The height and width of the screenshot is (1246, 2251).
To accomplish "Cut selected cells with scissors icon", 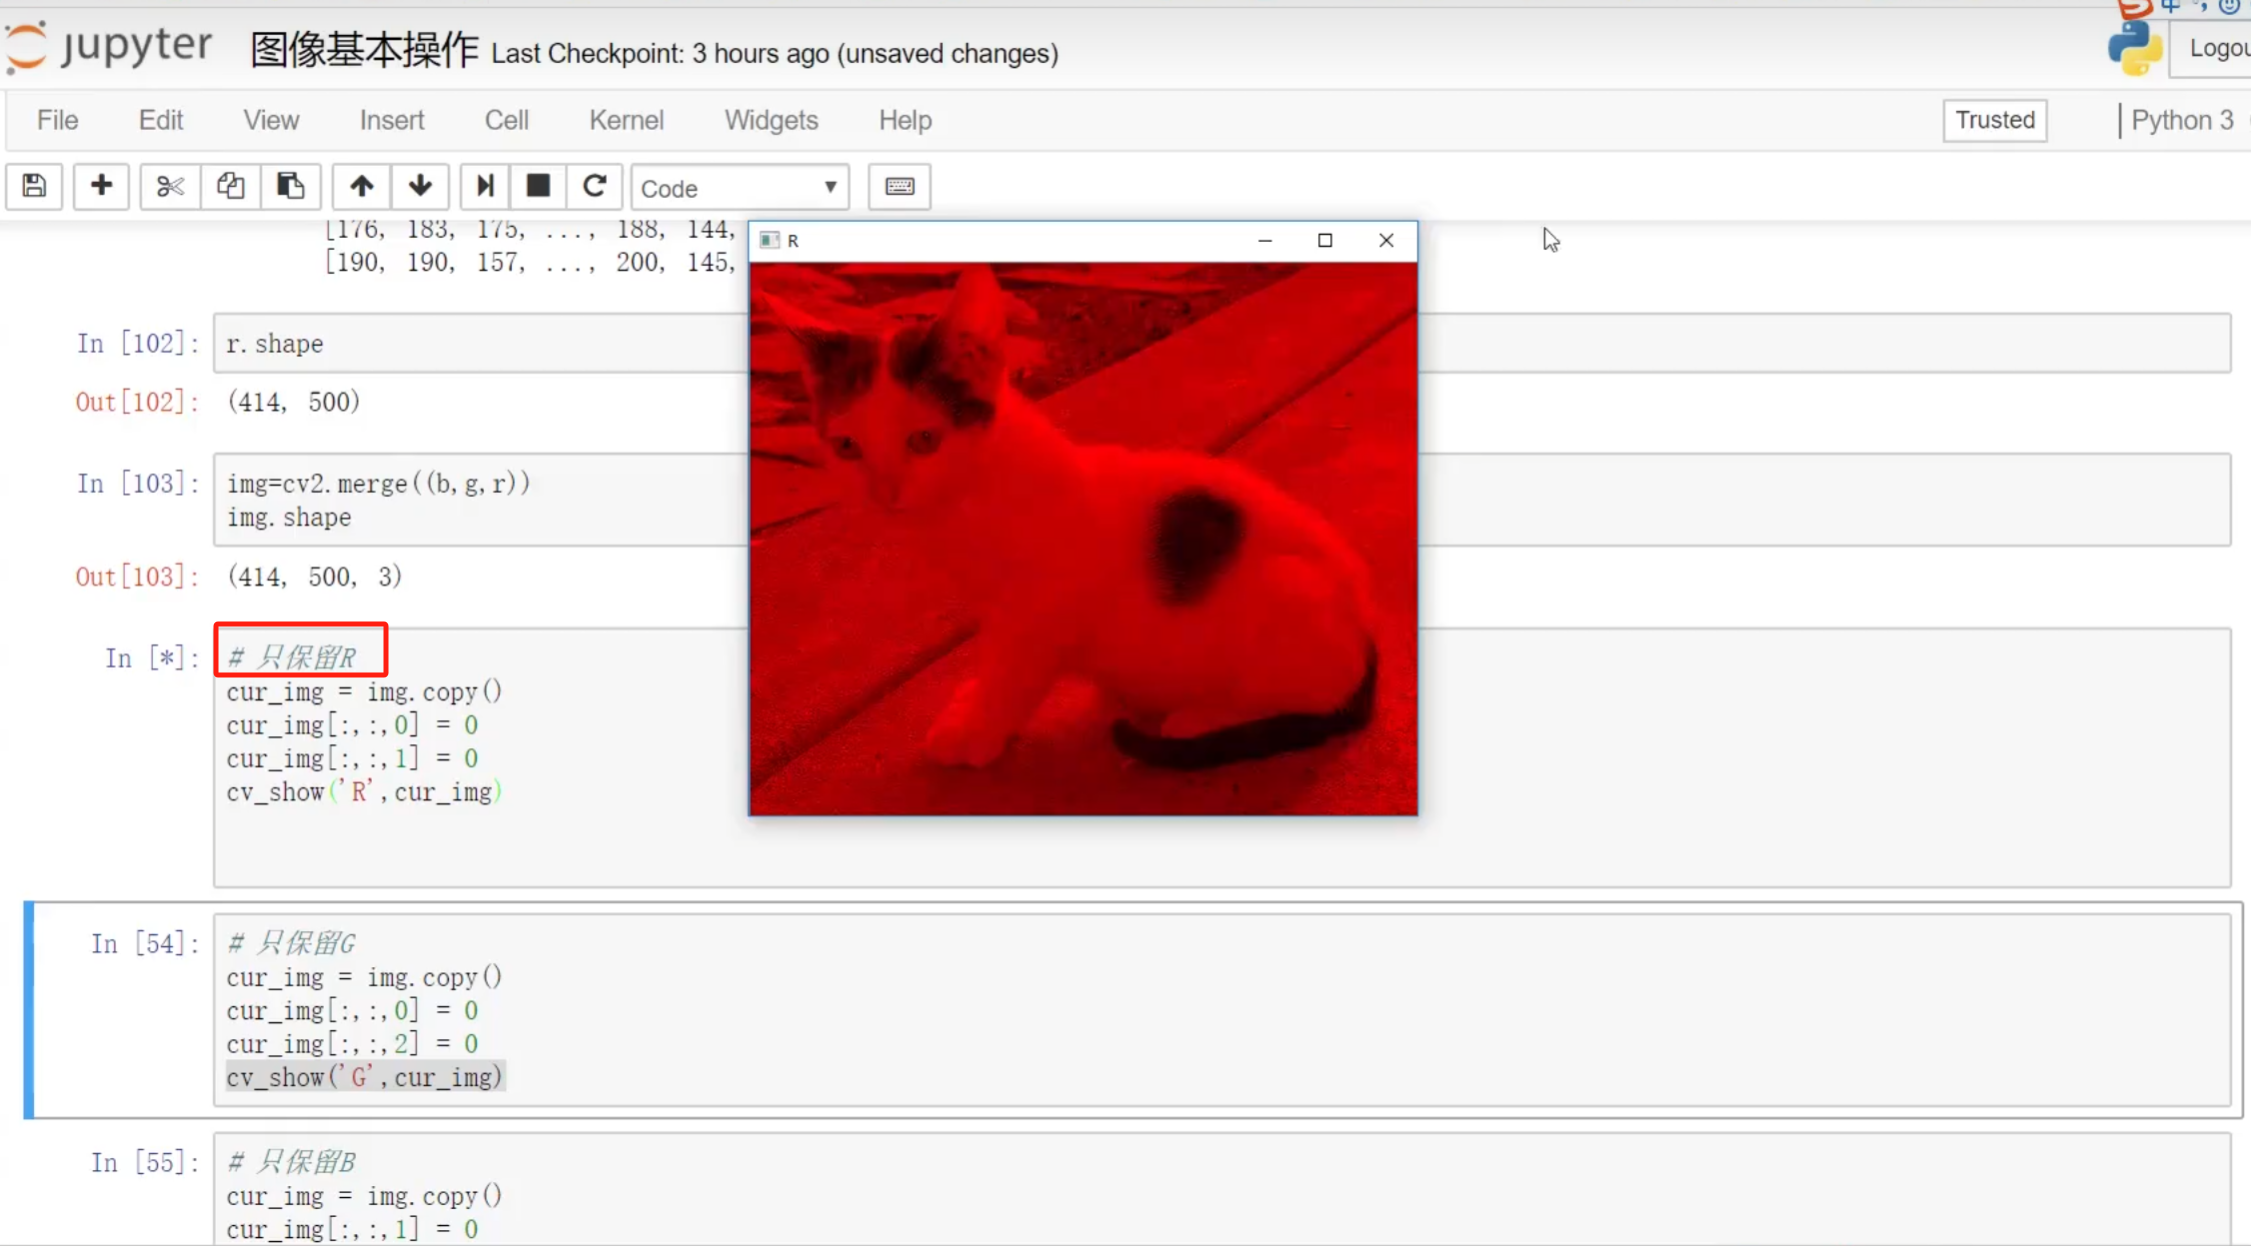I will click(170, 187).
